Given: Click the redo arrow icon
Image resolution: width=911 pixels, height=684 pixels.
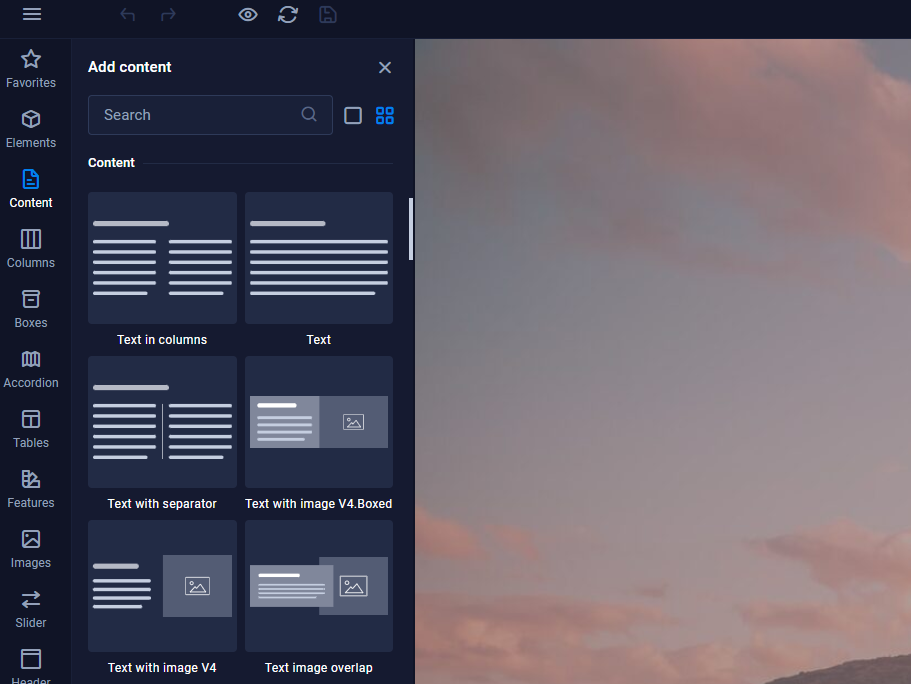Looking at the screenshot, I should [x=168, y=14].
